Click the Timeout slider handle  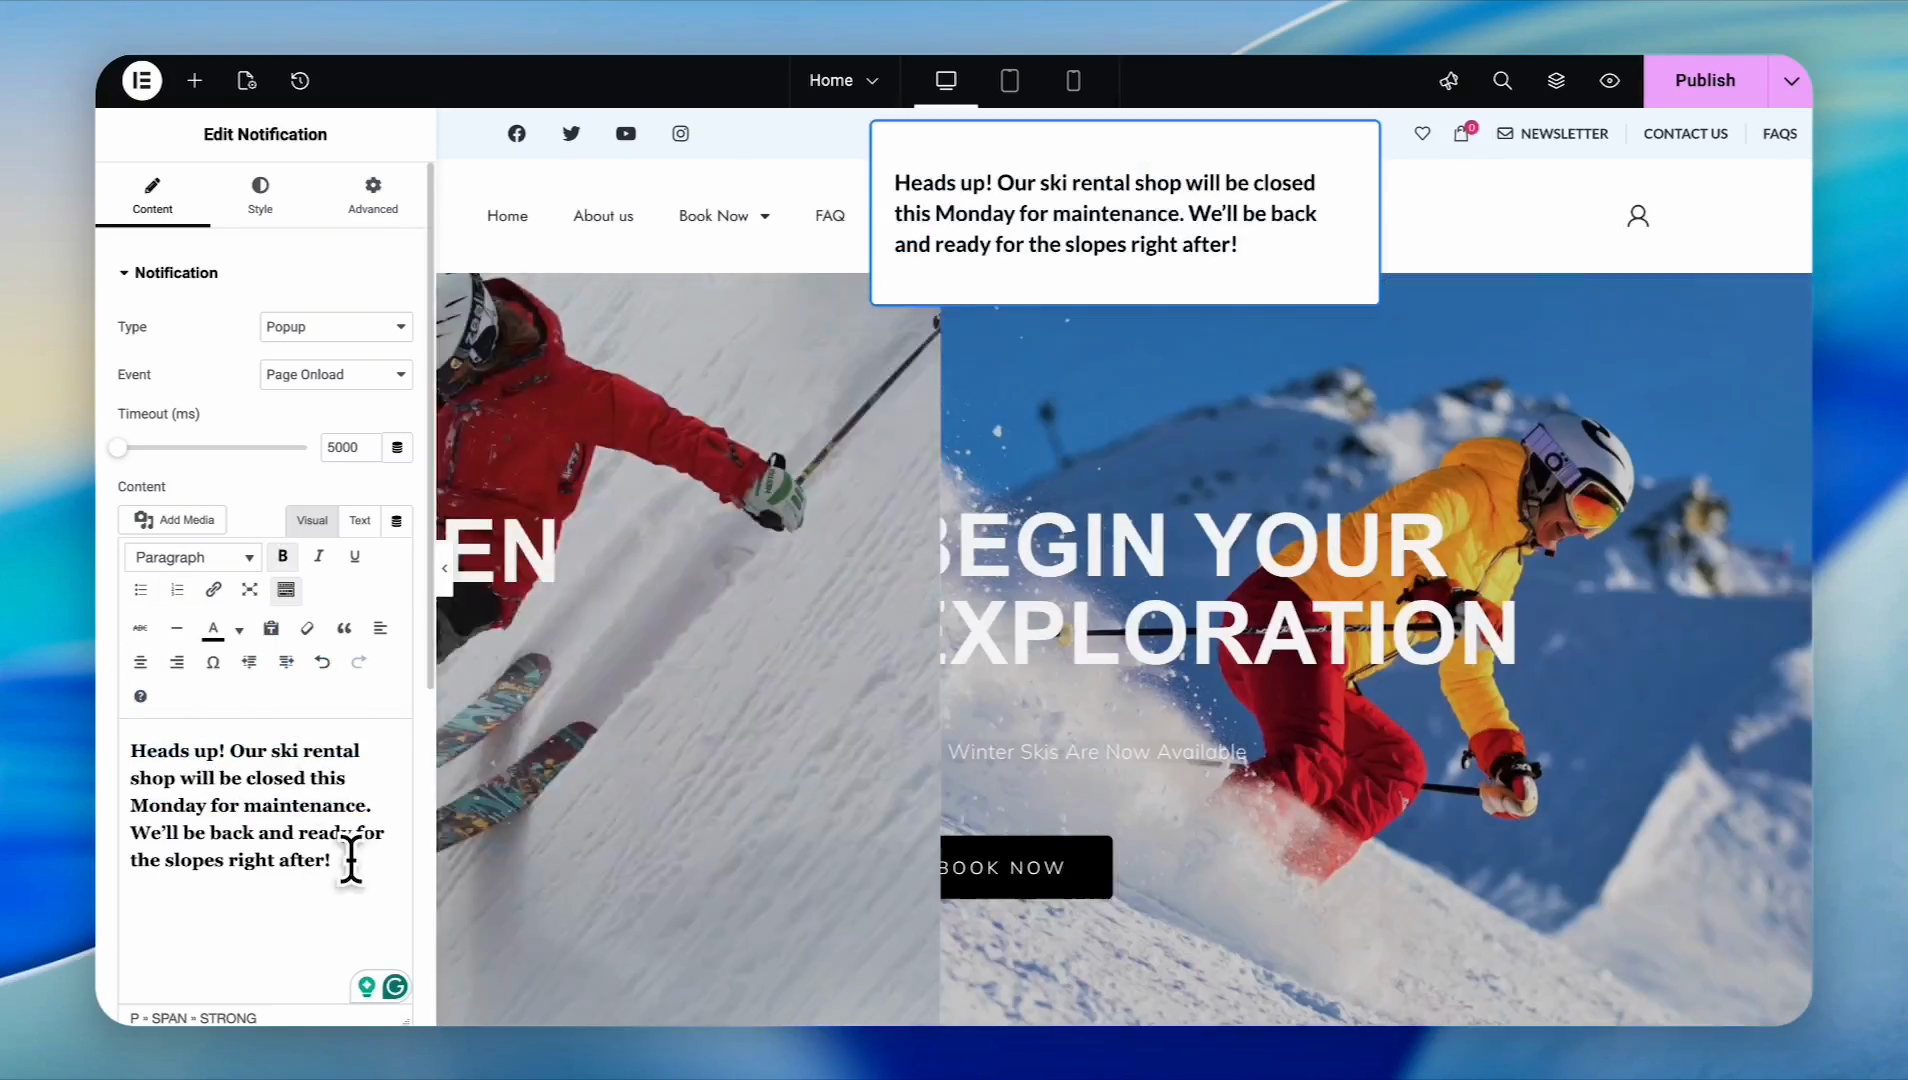(119, 448)
